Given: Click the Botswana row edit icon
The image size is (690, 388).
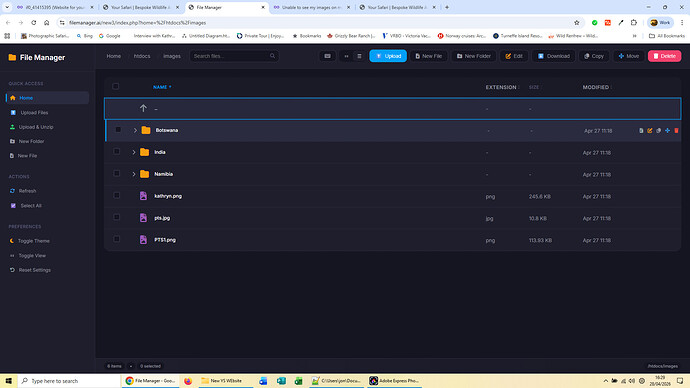Looking at the screenshot, I should [650, 131].
